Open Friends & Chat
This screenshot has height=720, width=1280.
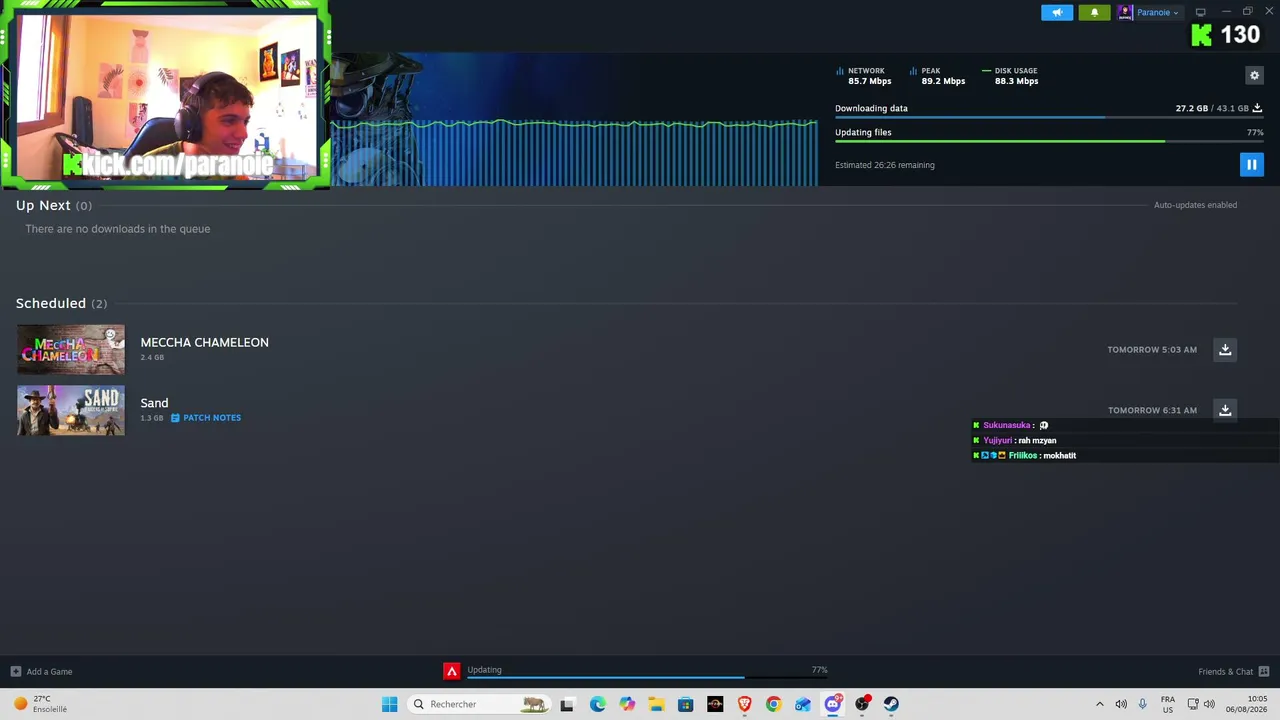coord(1225,671)
